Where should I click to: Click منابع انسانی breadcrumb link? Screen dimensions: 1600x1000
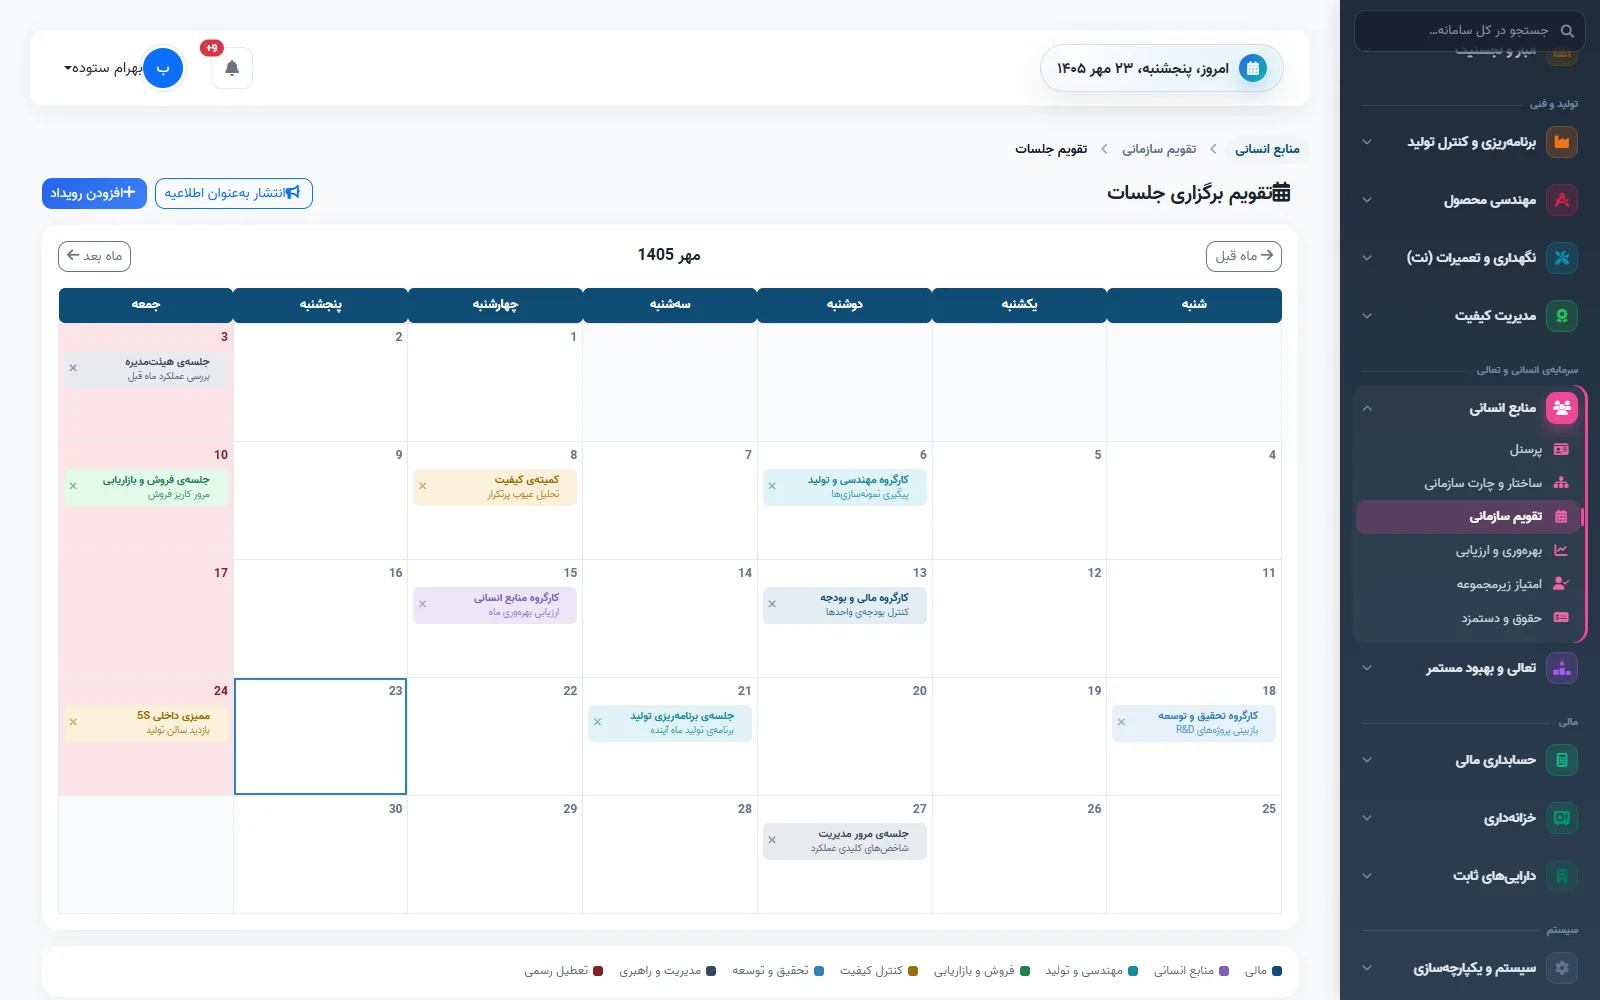1267,149
